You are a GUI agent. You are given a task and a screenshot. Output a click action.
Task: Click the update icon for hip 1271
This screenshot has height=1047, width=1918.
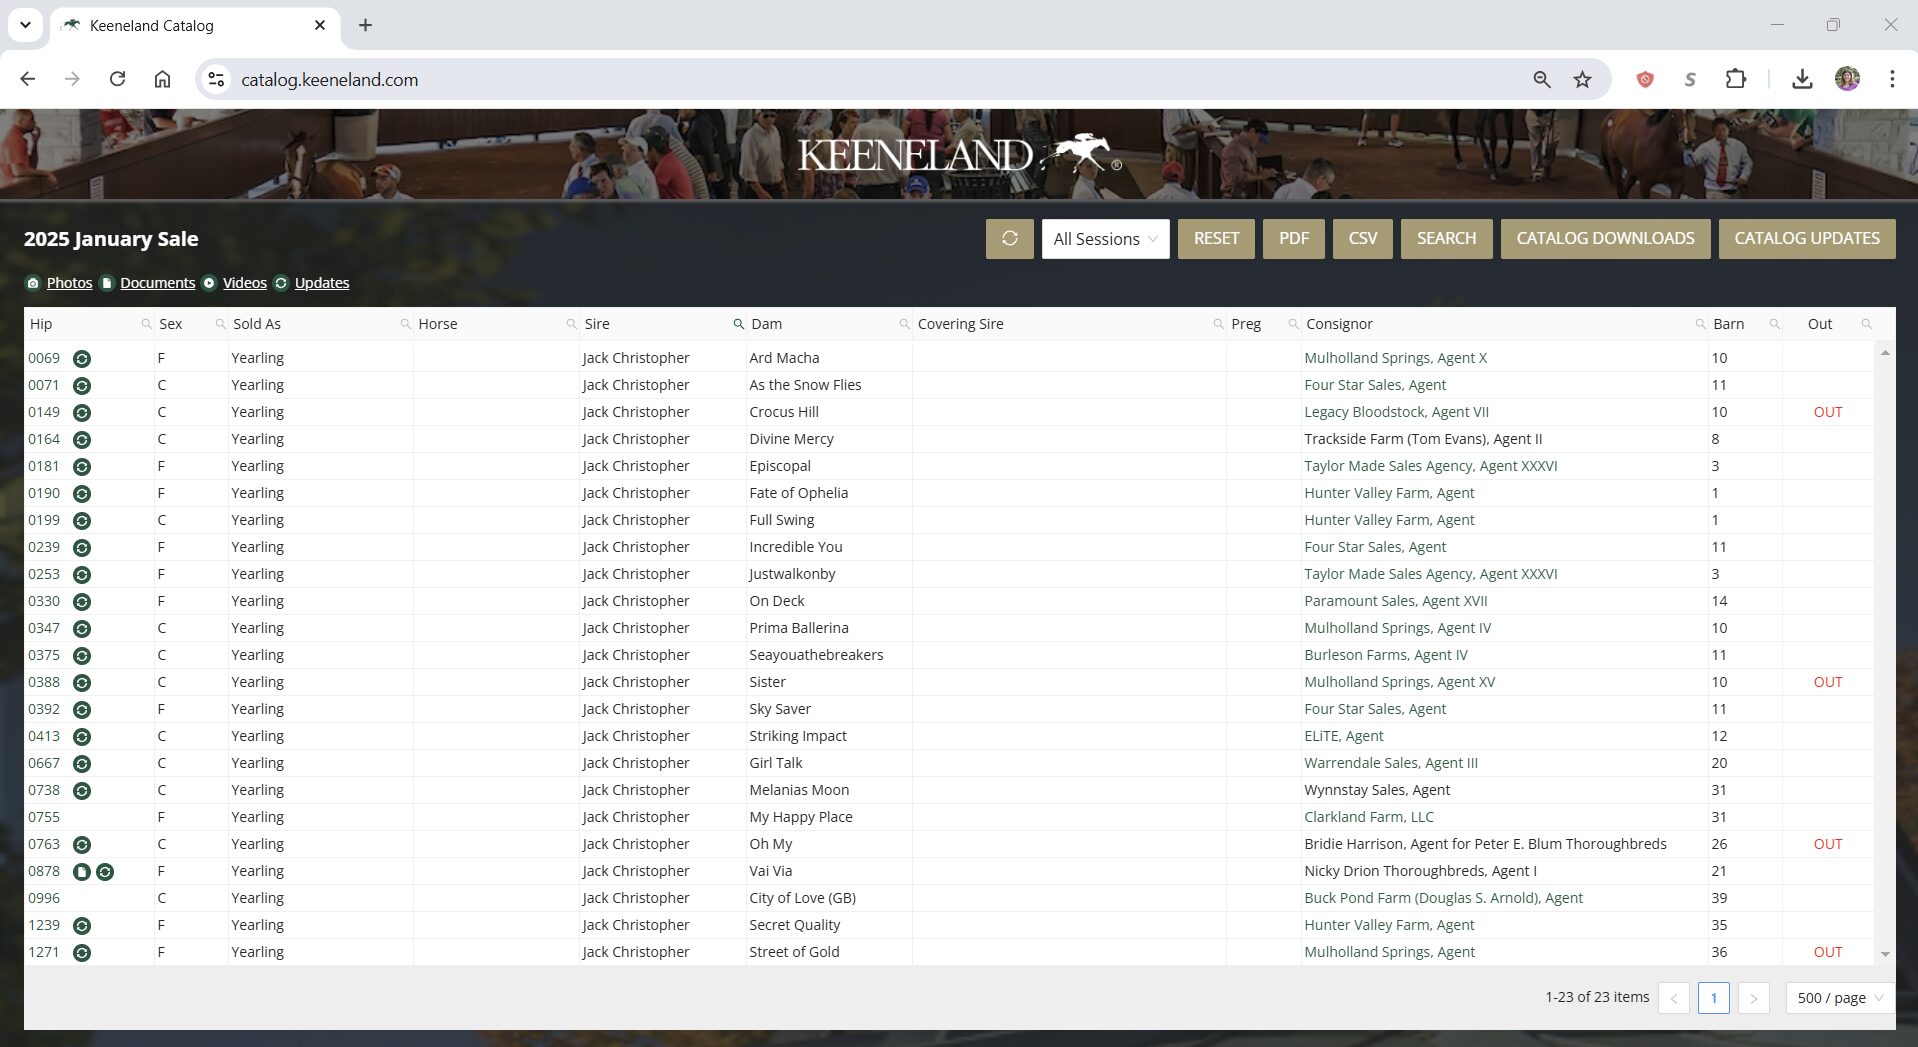[82, 953]
